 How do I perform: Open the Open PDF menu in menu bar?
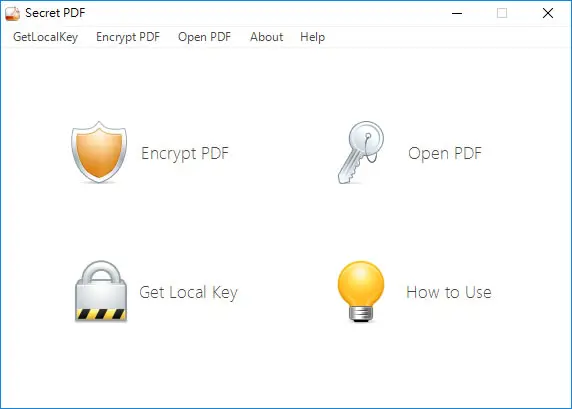205,37
